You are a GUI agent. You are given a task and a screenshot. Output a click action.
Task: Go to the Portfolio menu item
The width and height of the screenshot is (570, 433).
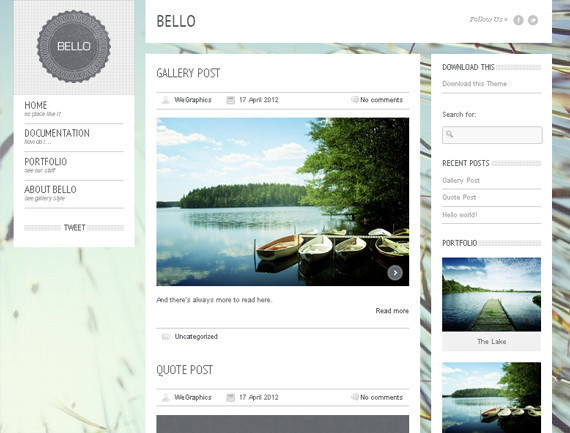click(46, 161)
